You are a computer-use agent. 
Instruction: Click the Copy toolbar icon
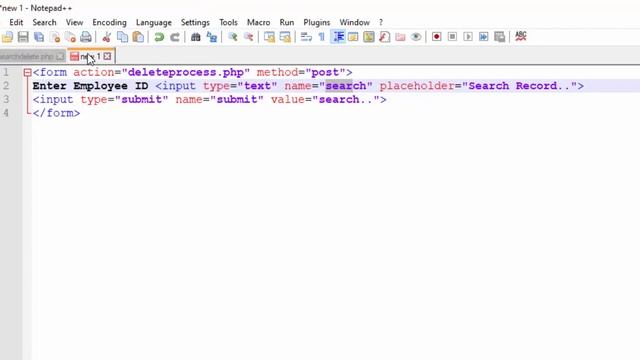(x=122, y=37)
